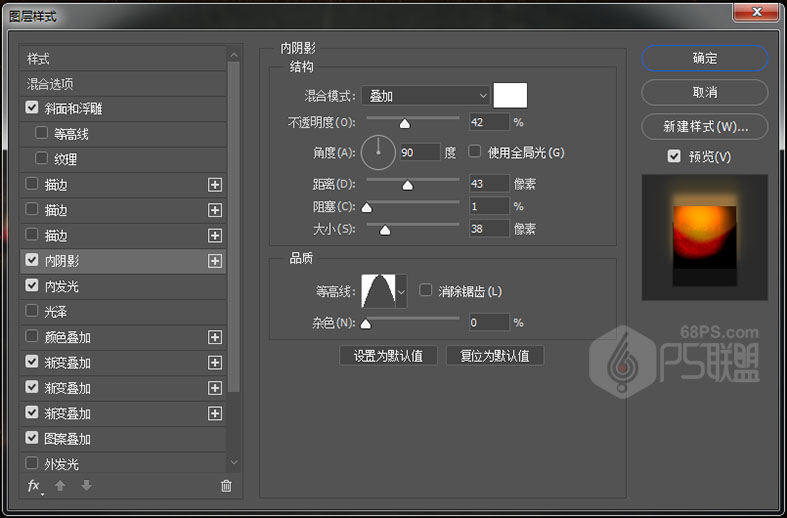Screen dimensions: 787x518
Task: Click plus icon on topmost 渐变叠加 row
Action: coord(215,363)
